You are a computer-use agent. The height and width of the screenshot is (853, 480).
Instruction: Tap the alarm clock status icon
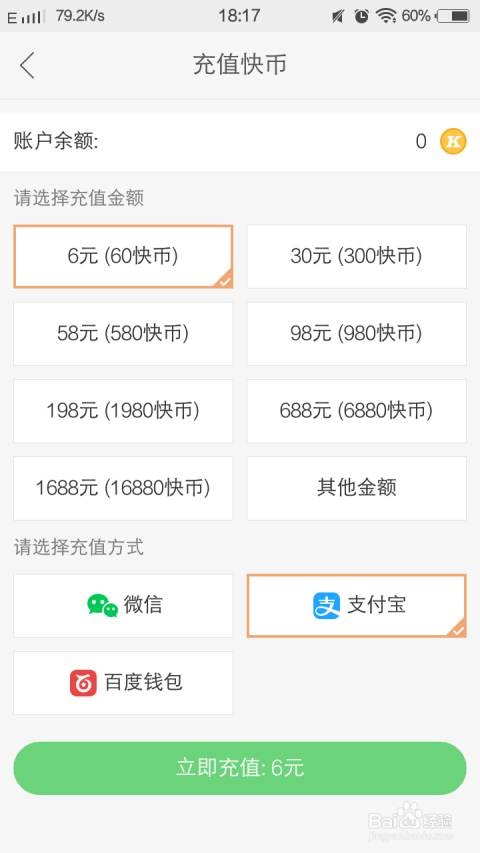pos(361,16)
